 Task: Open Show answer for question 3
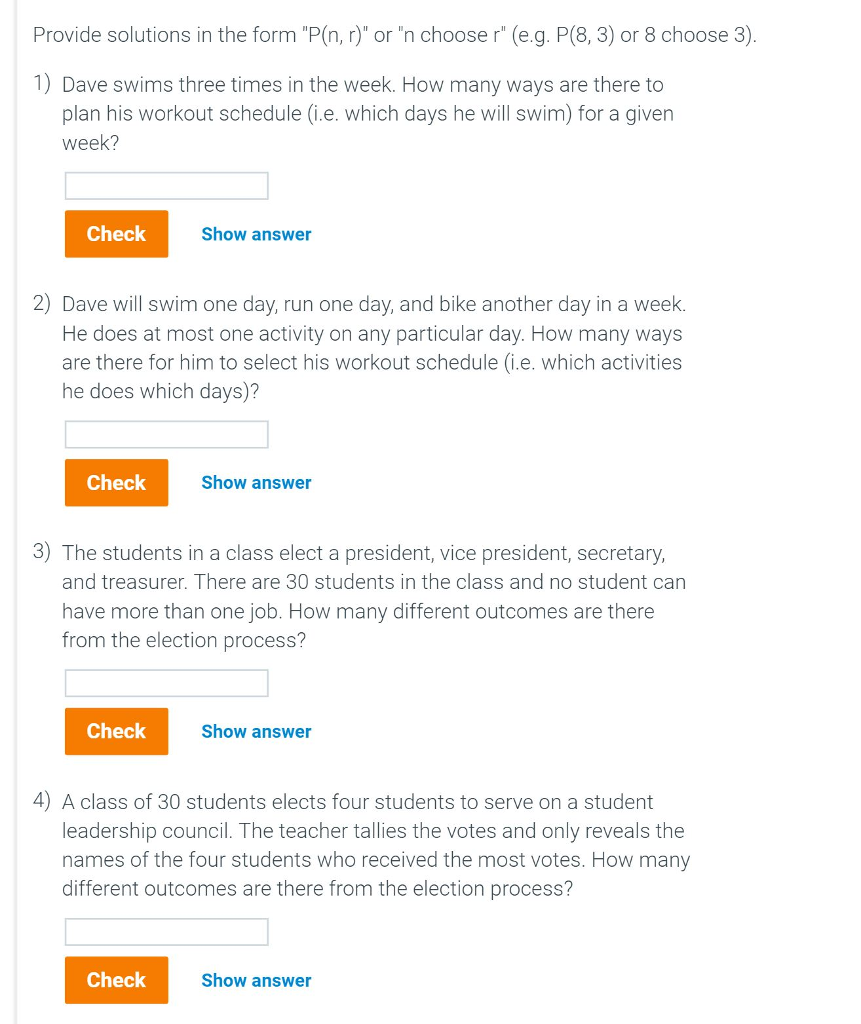256,731
